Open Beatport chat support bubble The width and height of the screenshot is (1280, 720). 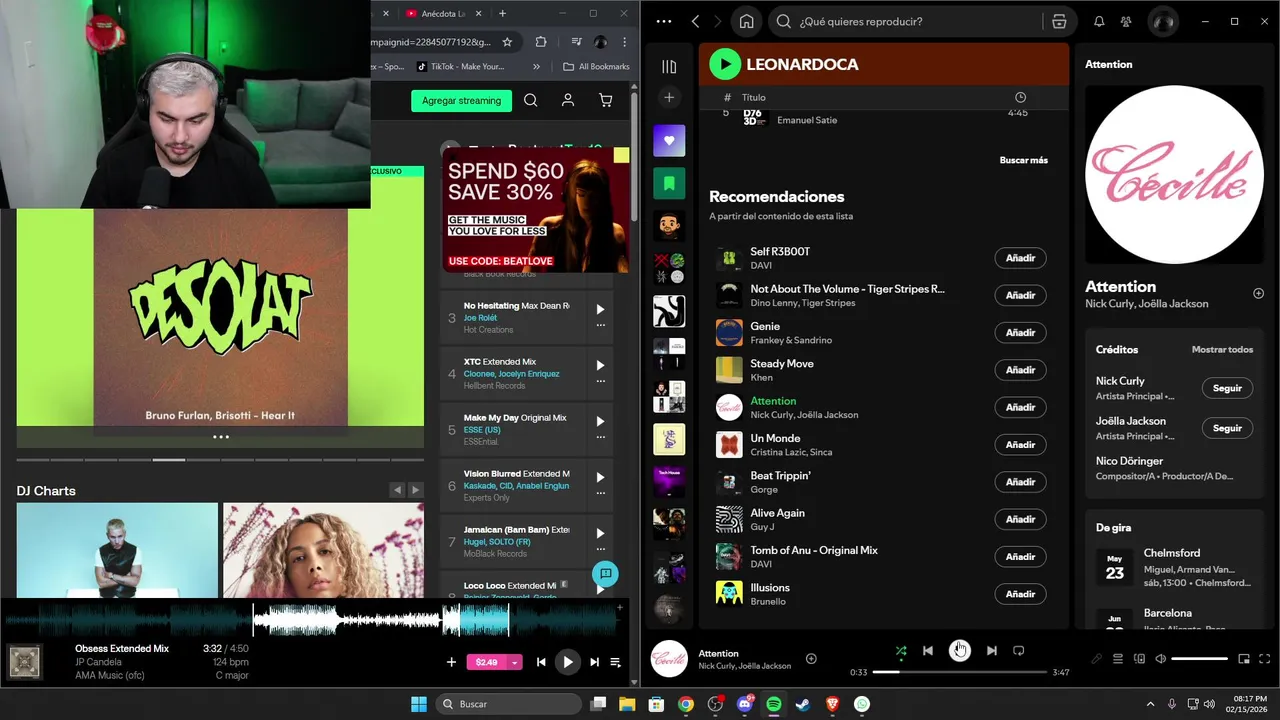coord(605,574)
